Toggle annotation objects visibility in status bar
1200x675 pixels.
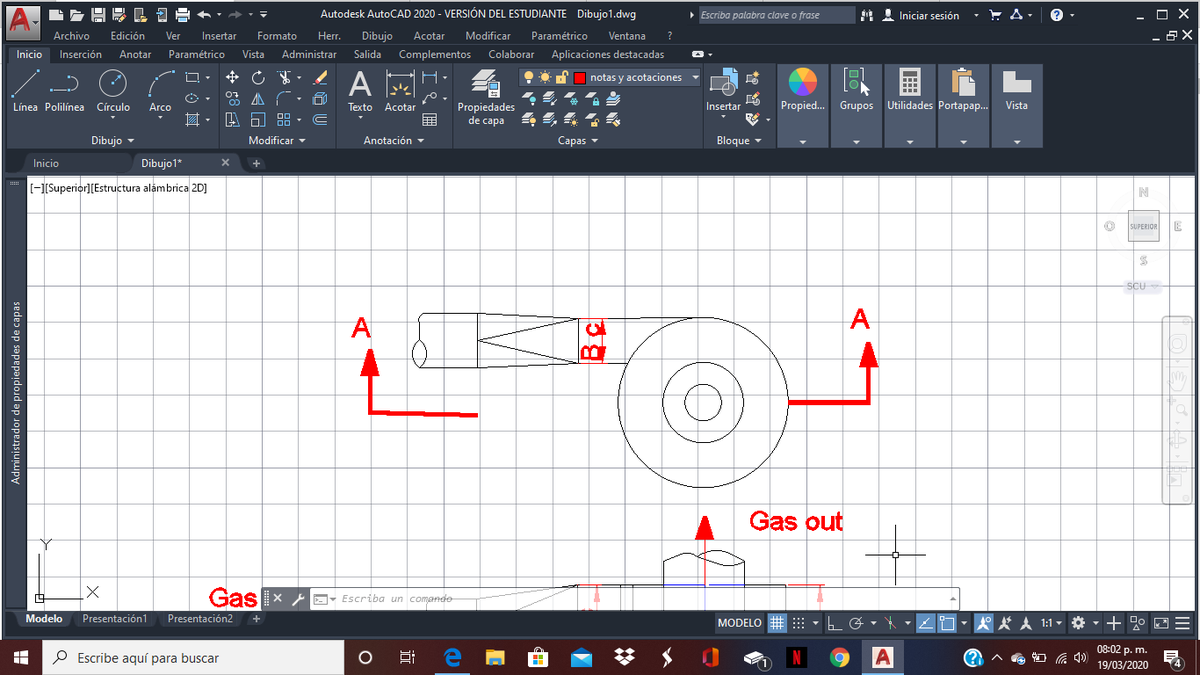(x=984, y=623)
